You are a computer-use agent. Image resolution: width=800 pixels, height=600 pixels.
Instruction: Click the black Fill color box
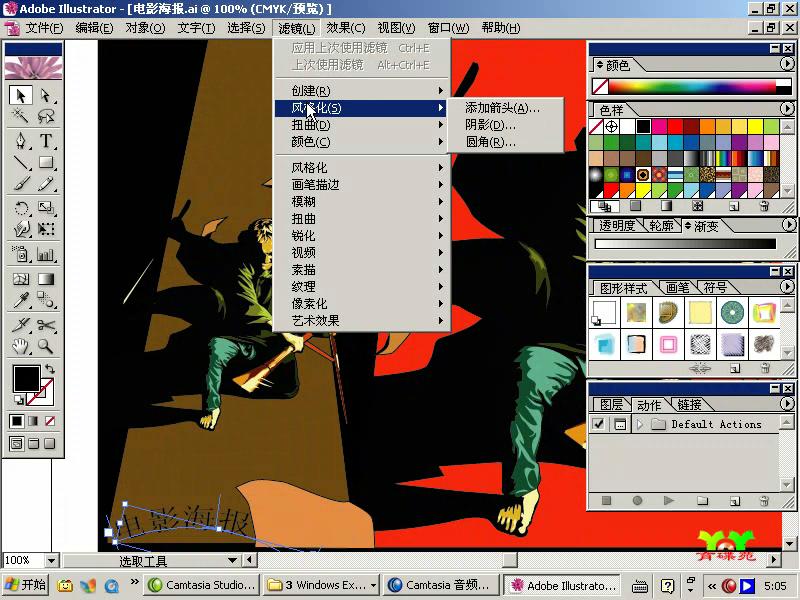(x=27, y=379)
